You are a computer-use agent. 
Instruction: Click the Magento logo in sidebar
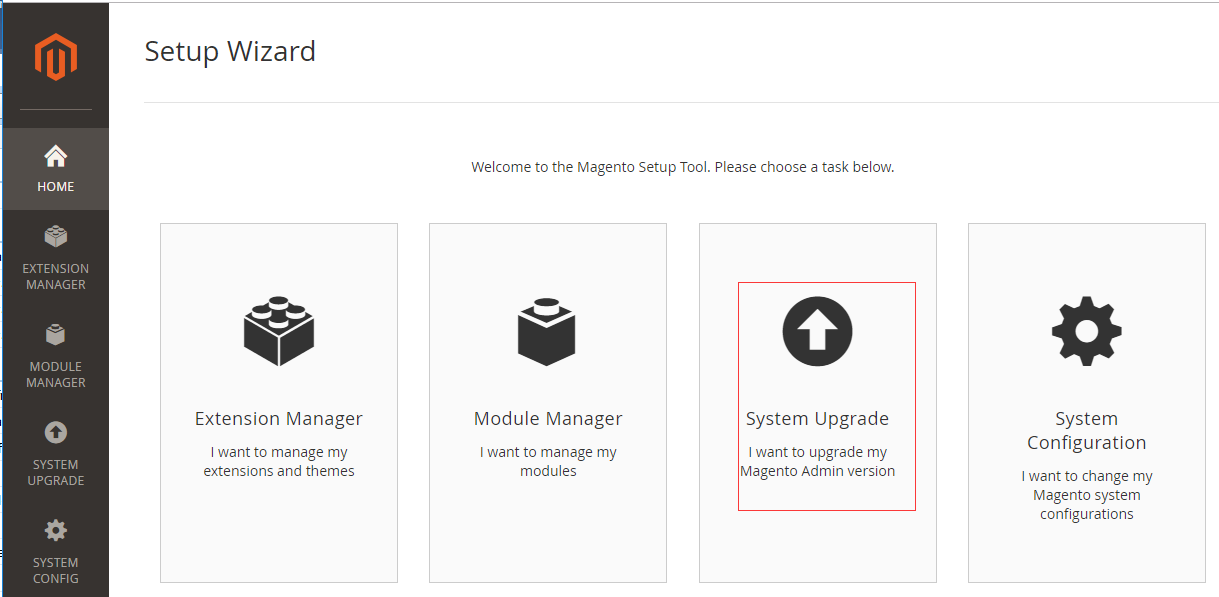point(56,57)
